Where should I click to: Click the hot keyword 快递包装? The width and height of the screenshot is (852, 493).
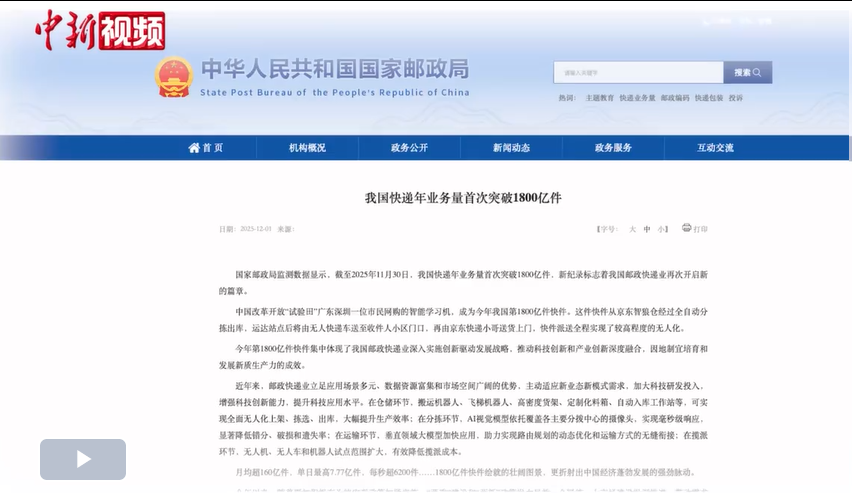coord(709,98)
